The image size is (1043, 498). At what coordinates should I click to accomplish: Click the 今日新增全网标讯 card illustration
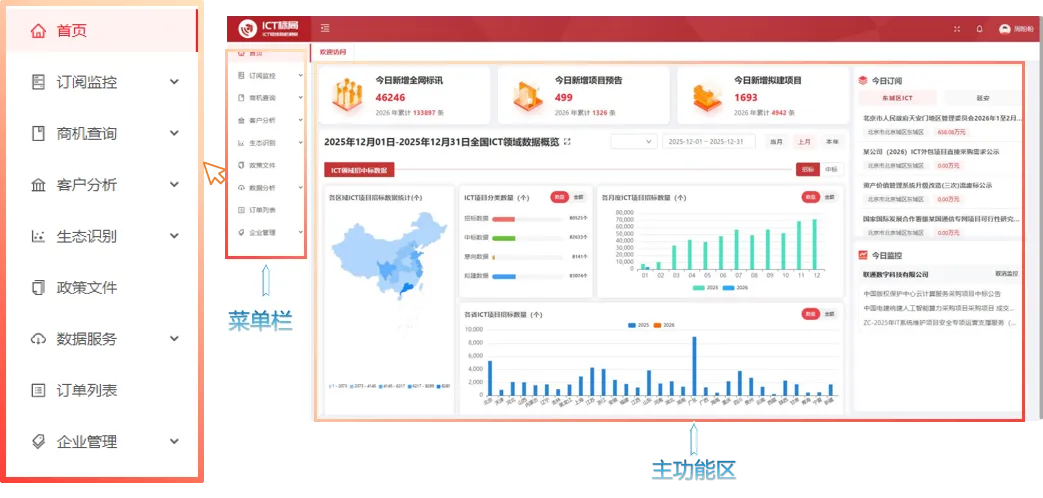[347, 95]
